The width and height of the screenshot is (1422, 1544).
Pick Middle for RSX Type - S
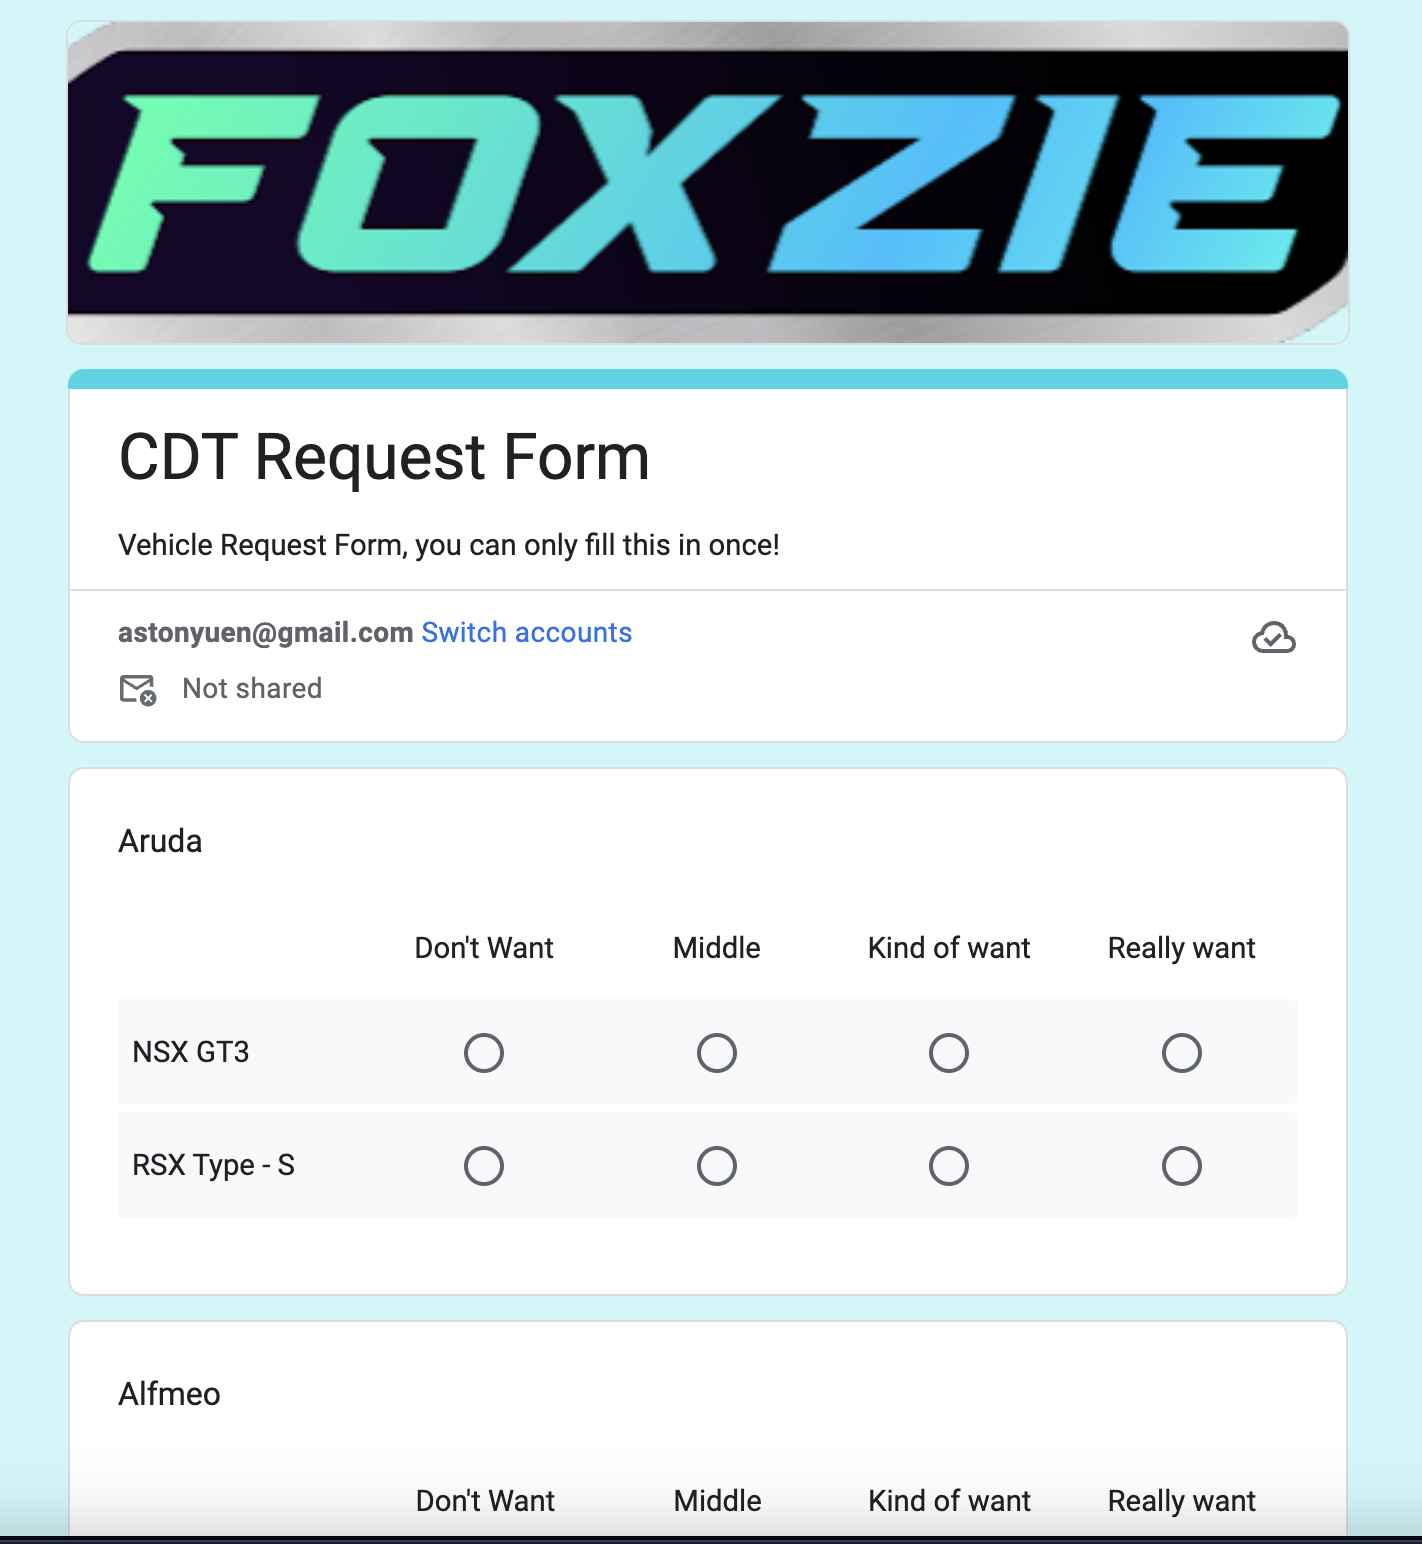(x=717, y=1166)
